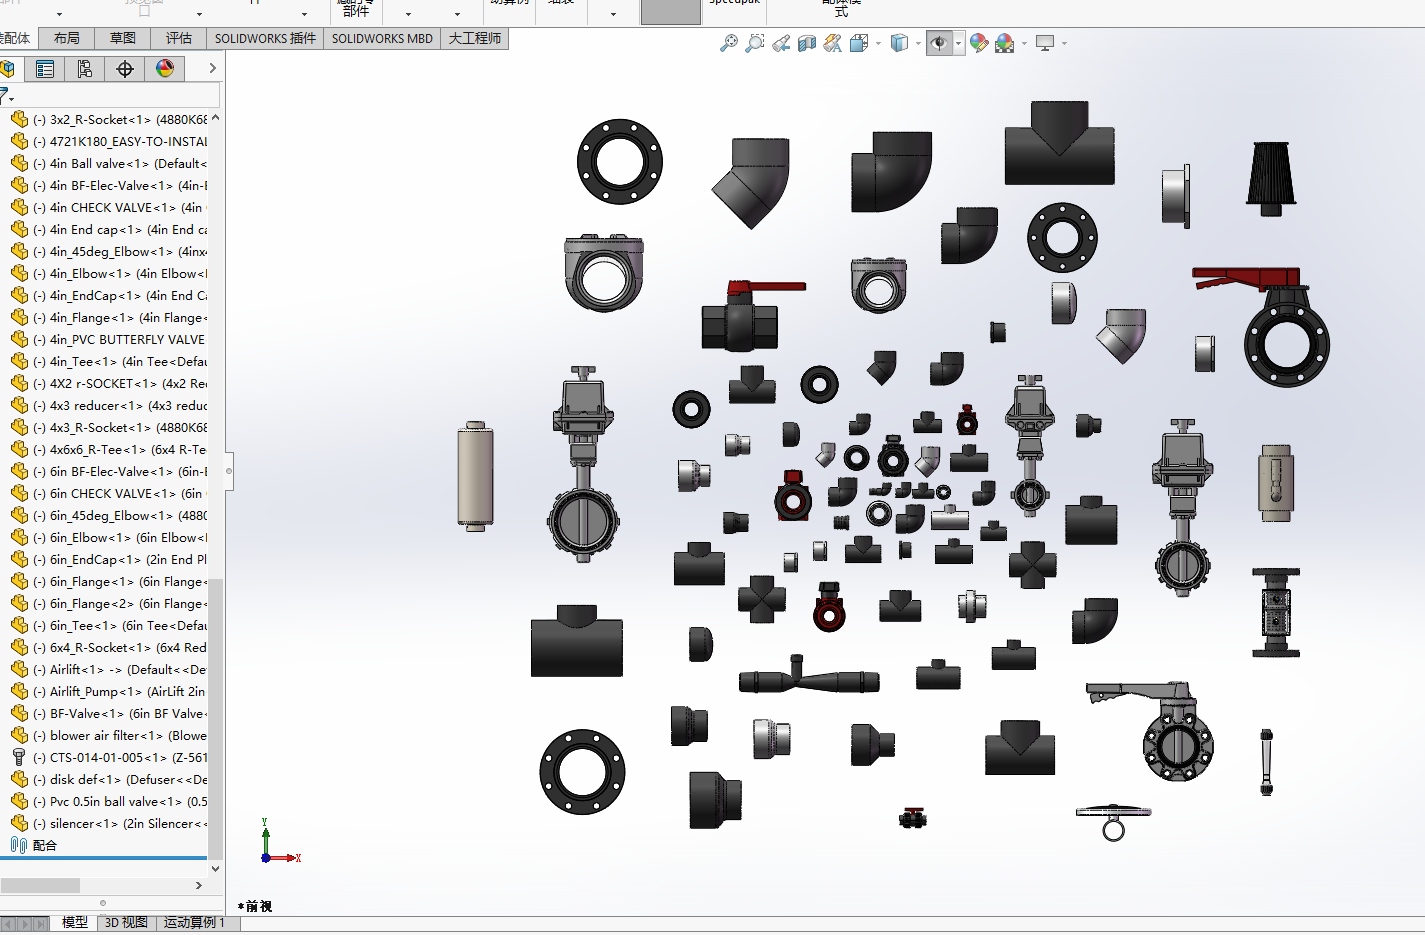The height and width of the screenshot is (935, 1425).
Task: Click the black air filter cone model
Action: 1271,178
